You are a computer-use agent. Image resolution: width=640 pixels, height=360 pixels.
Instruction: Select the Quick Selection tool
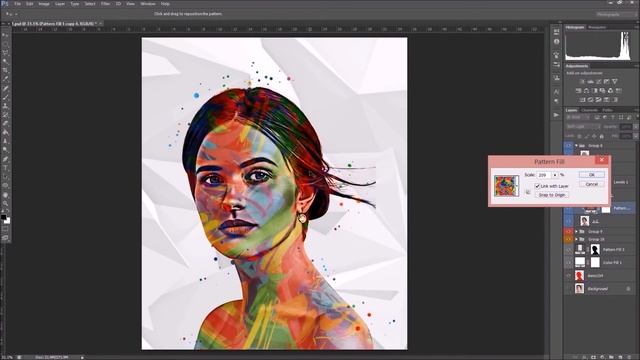pos(5,62)
